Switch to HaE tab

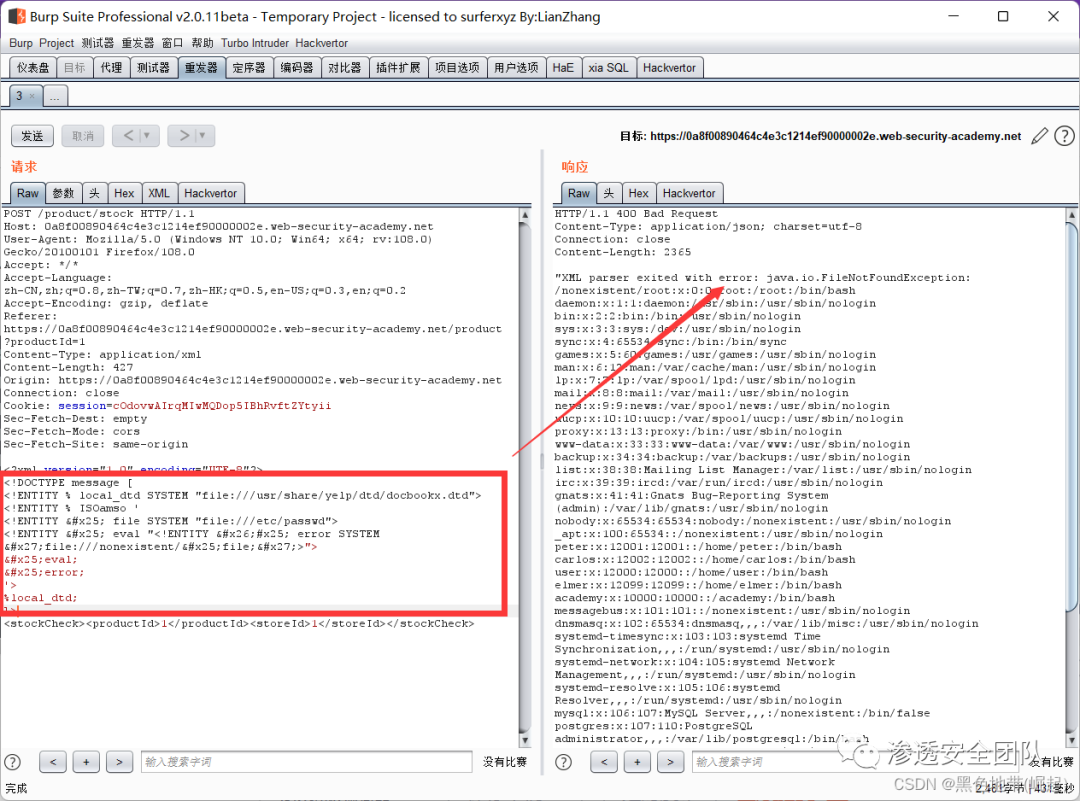[563, 67]
